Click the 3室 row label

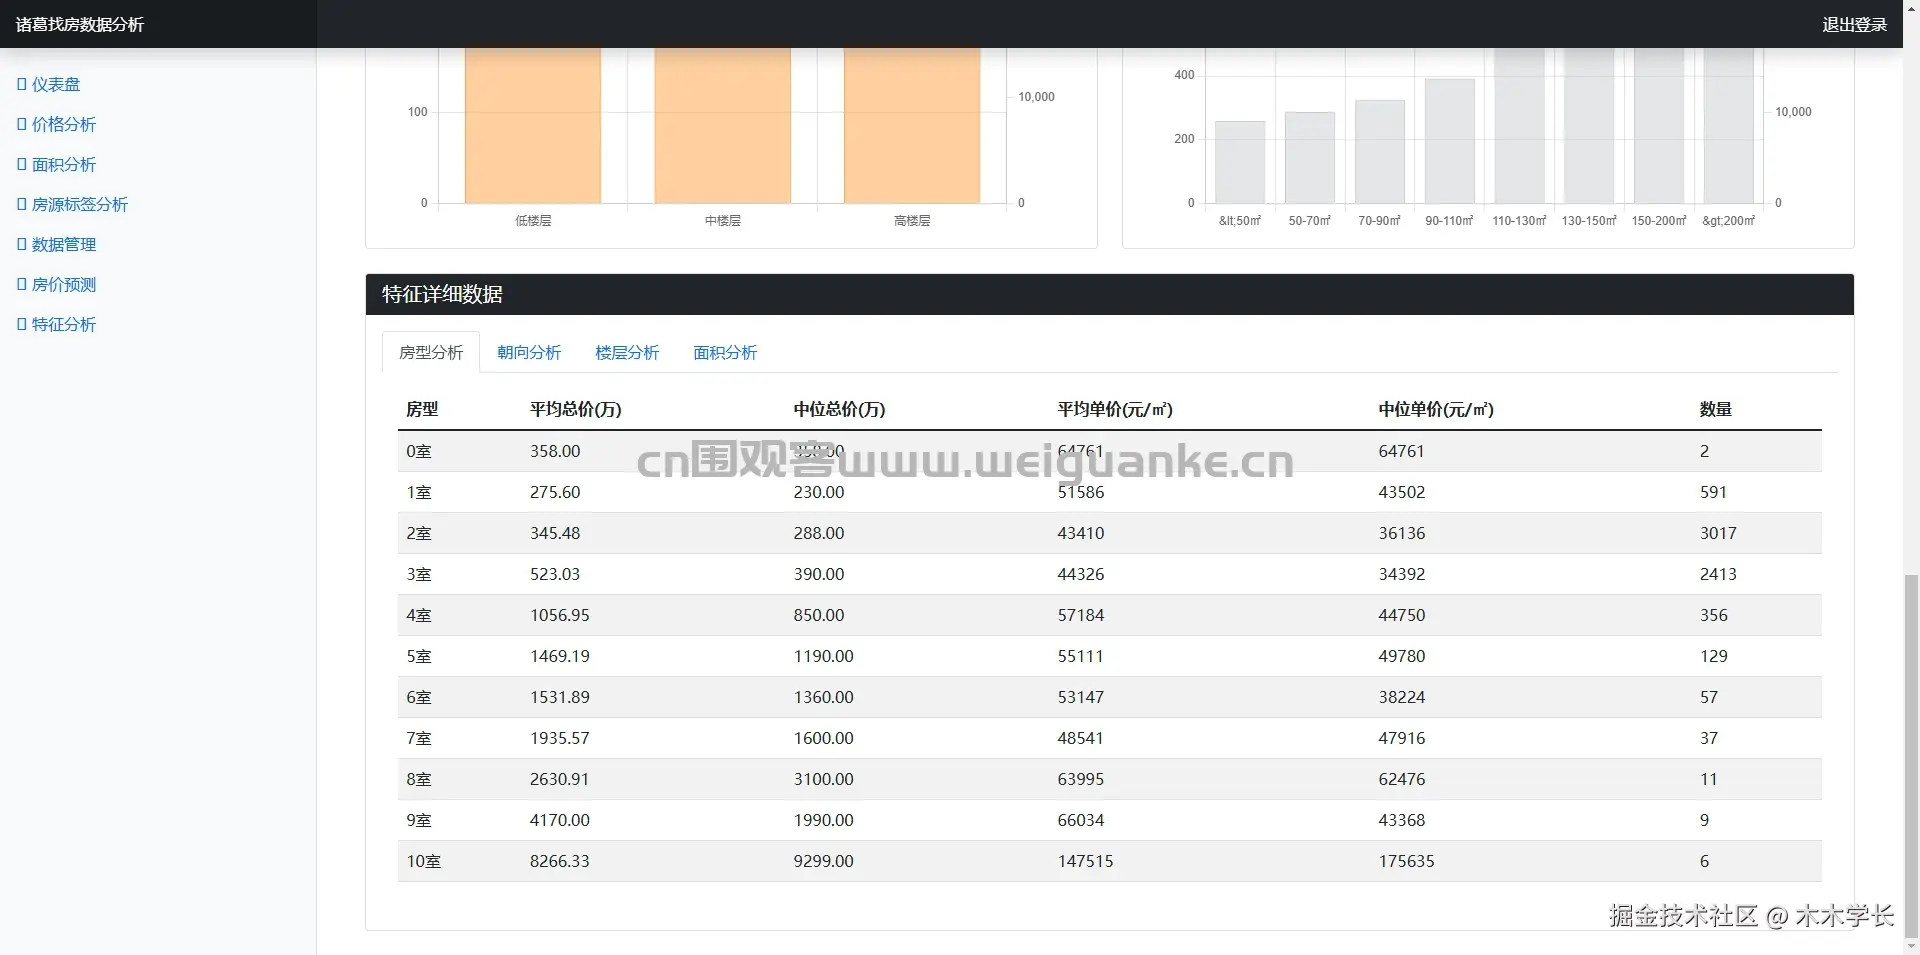pos(419,574)
